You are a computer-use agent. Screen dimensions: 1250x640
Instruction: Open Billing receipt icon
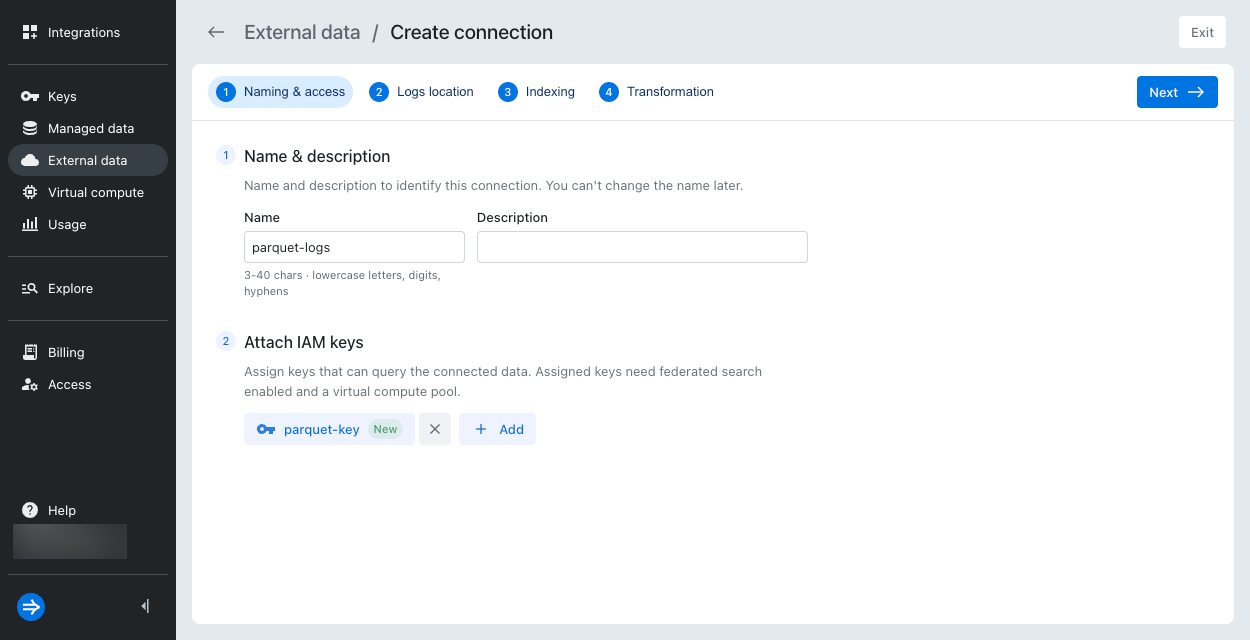click(30, 352)
